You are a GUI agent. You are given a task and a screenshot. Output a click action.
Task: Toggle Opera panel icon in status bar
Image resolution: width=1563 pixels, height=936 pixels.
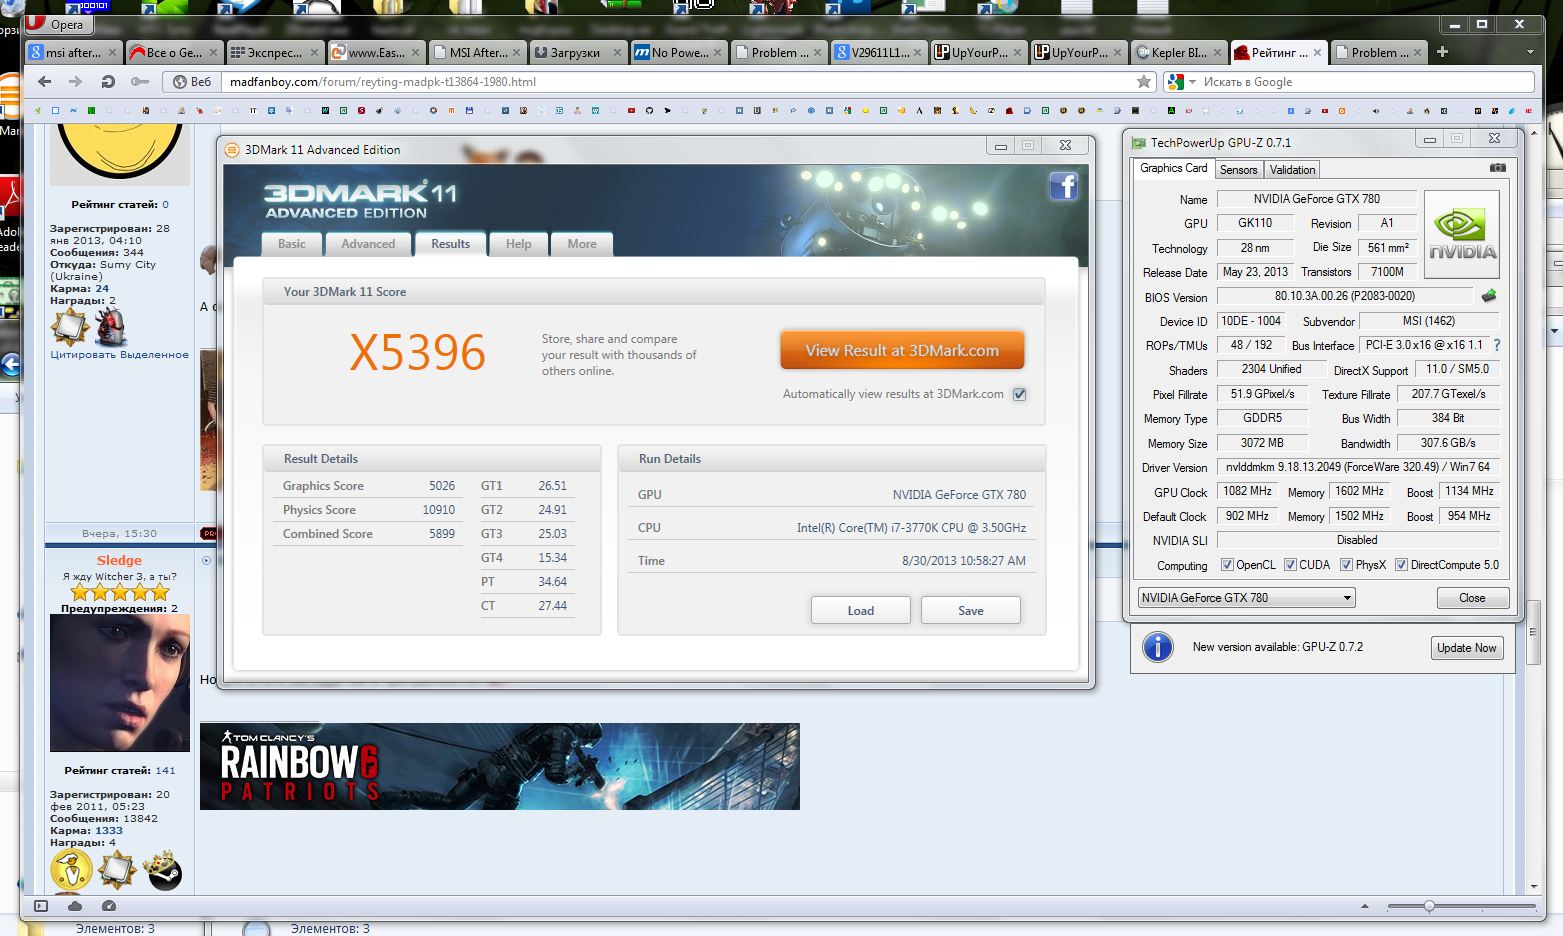pyautogui.click(x=41, y=906)
